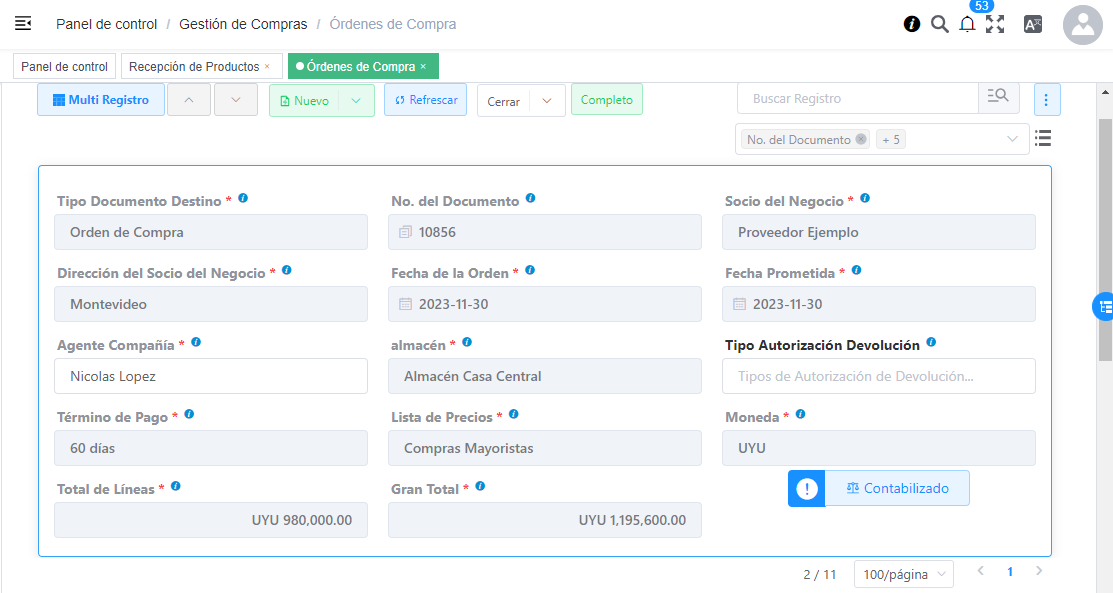The height and width of the screenshot is (593, 1113).
Task: Click the vertical three-dot options menu
Action: [1046, 100]
